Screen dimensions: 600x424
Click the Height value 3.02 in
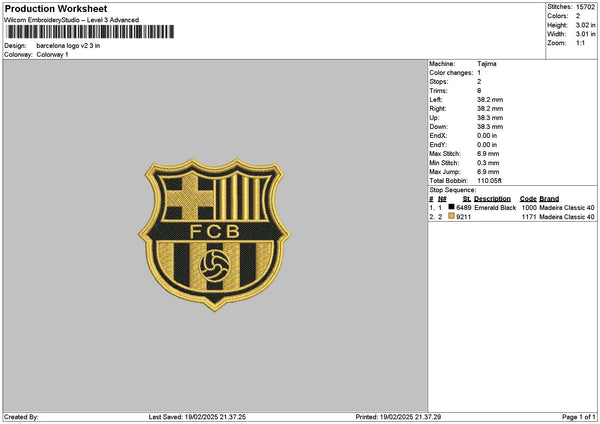point(585,25)
